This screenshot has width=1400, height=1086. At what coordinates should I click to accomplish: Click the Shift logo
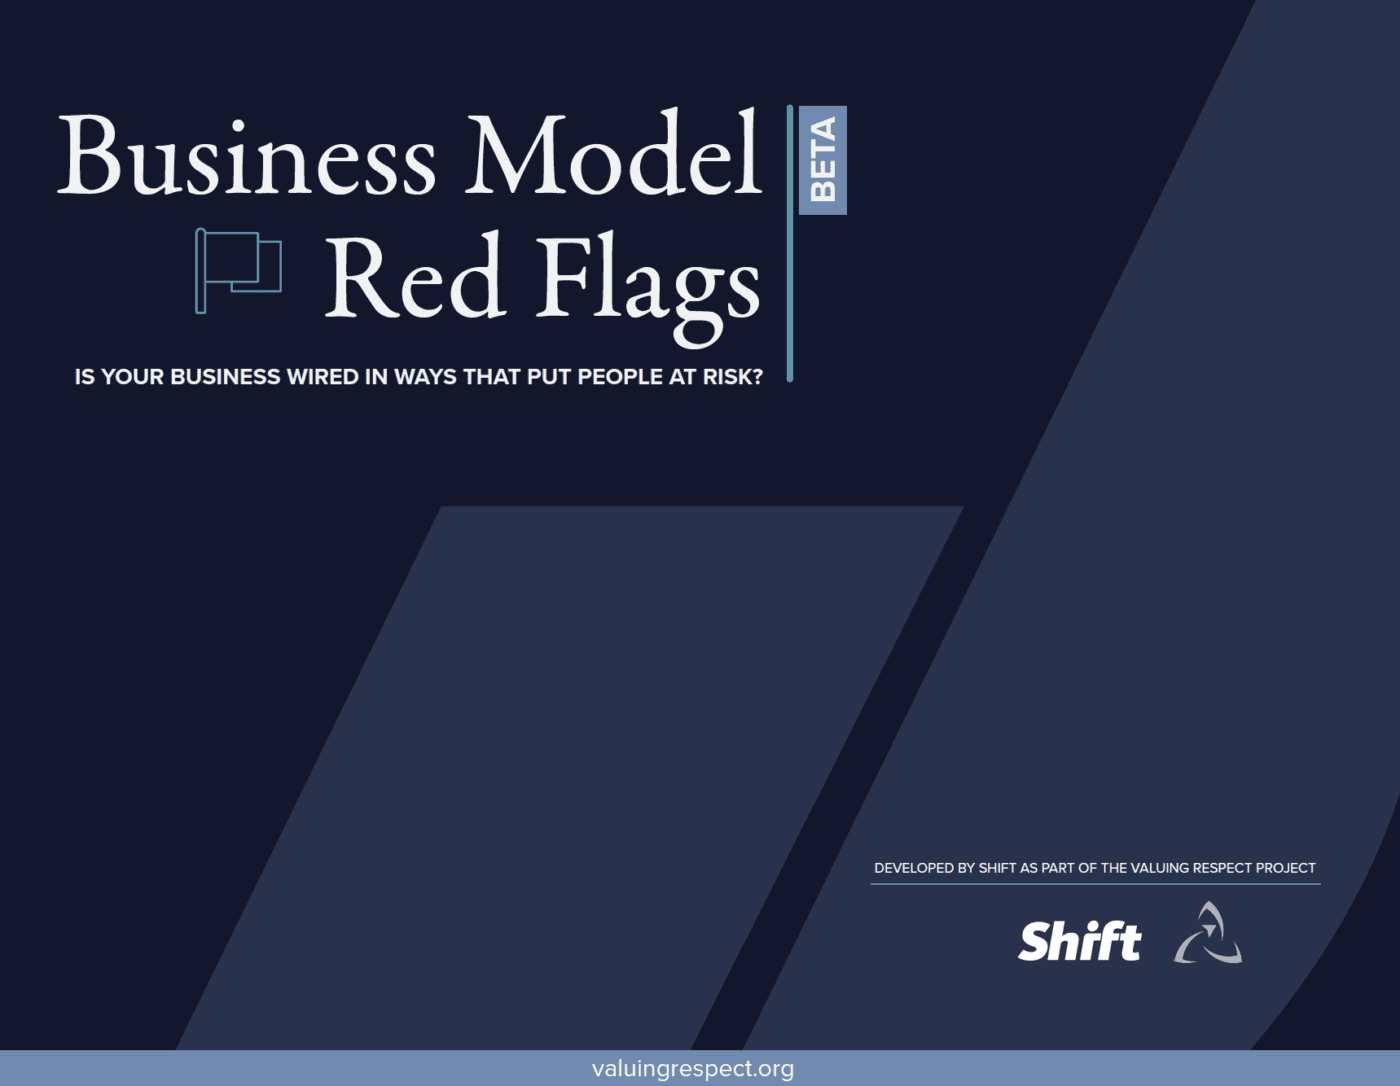tap(1079, 941)
